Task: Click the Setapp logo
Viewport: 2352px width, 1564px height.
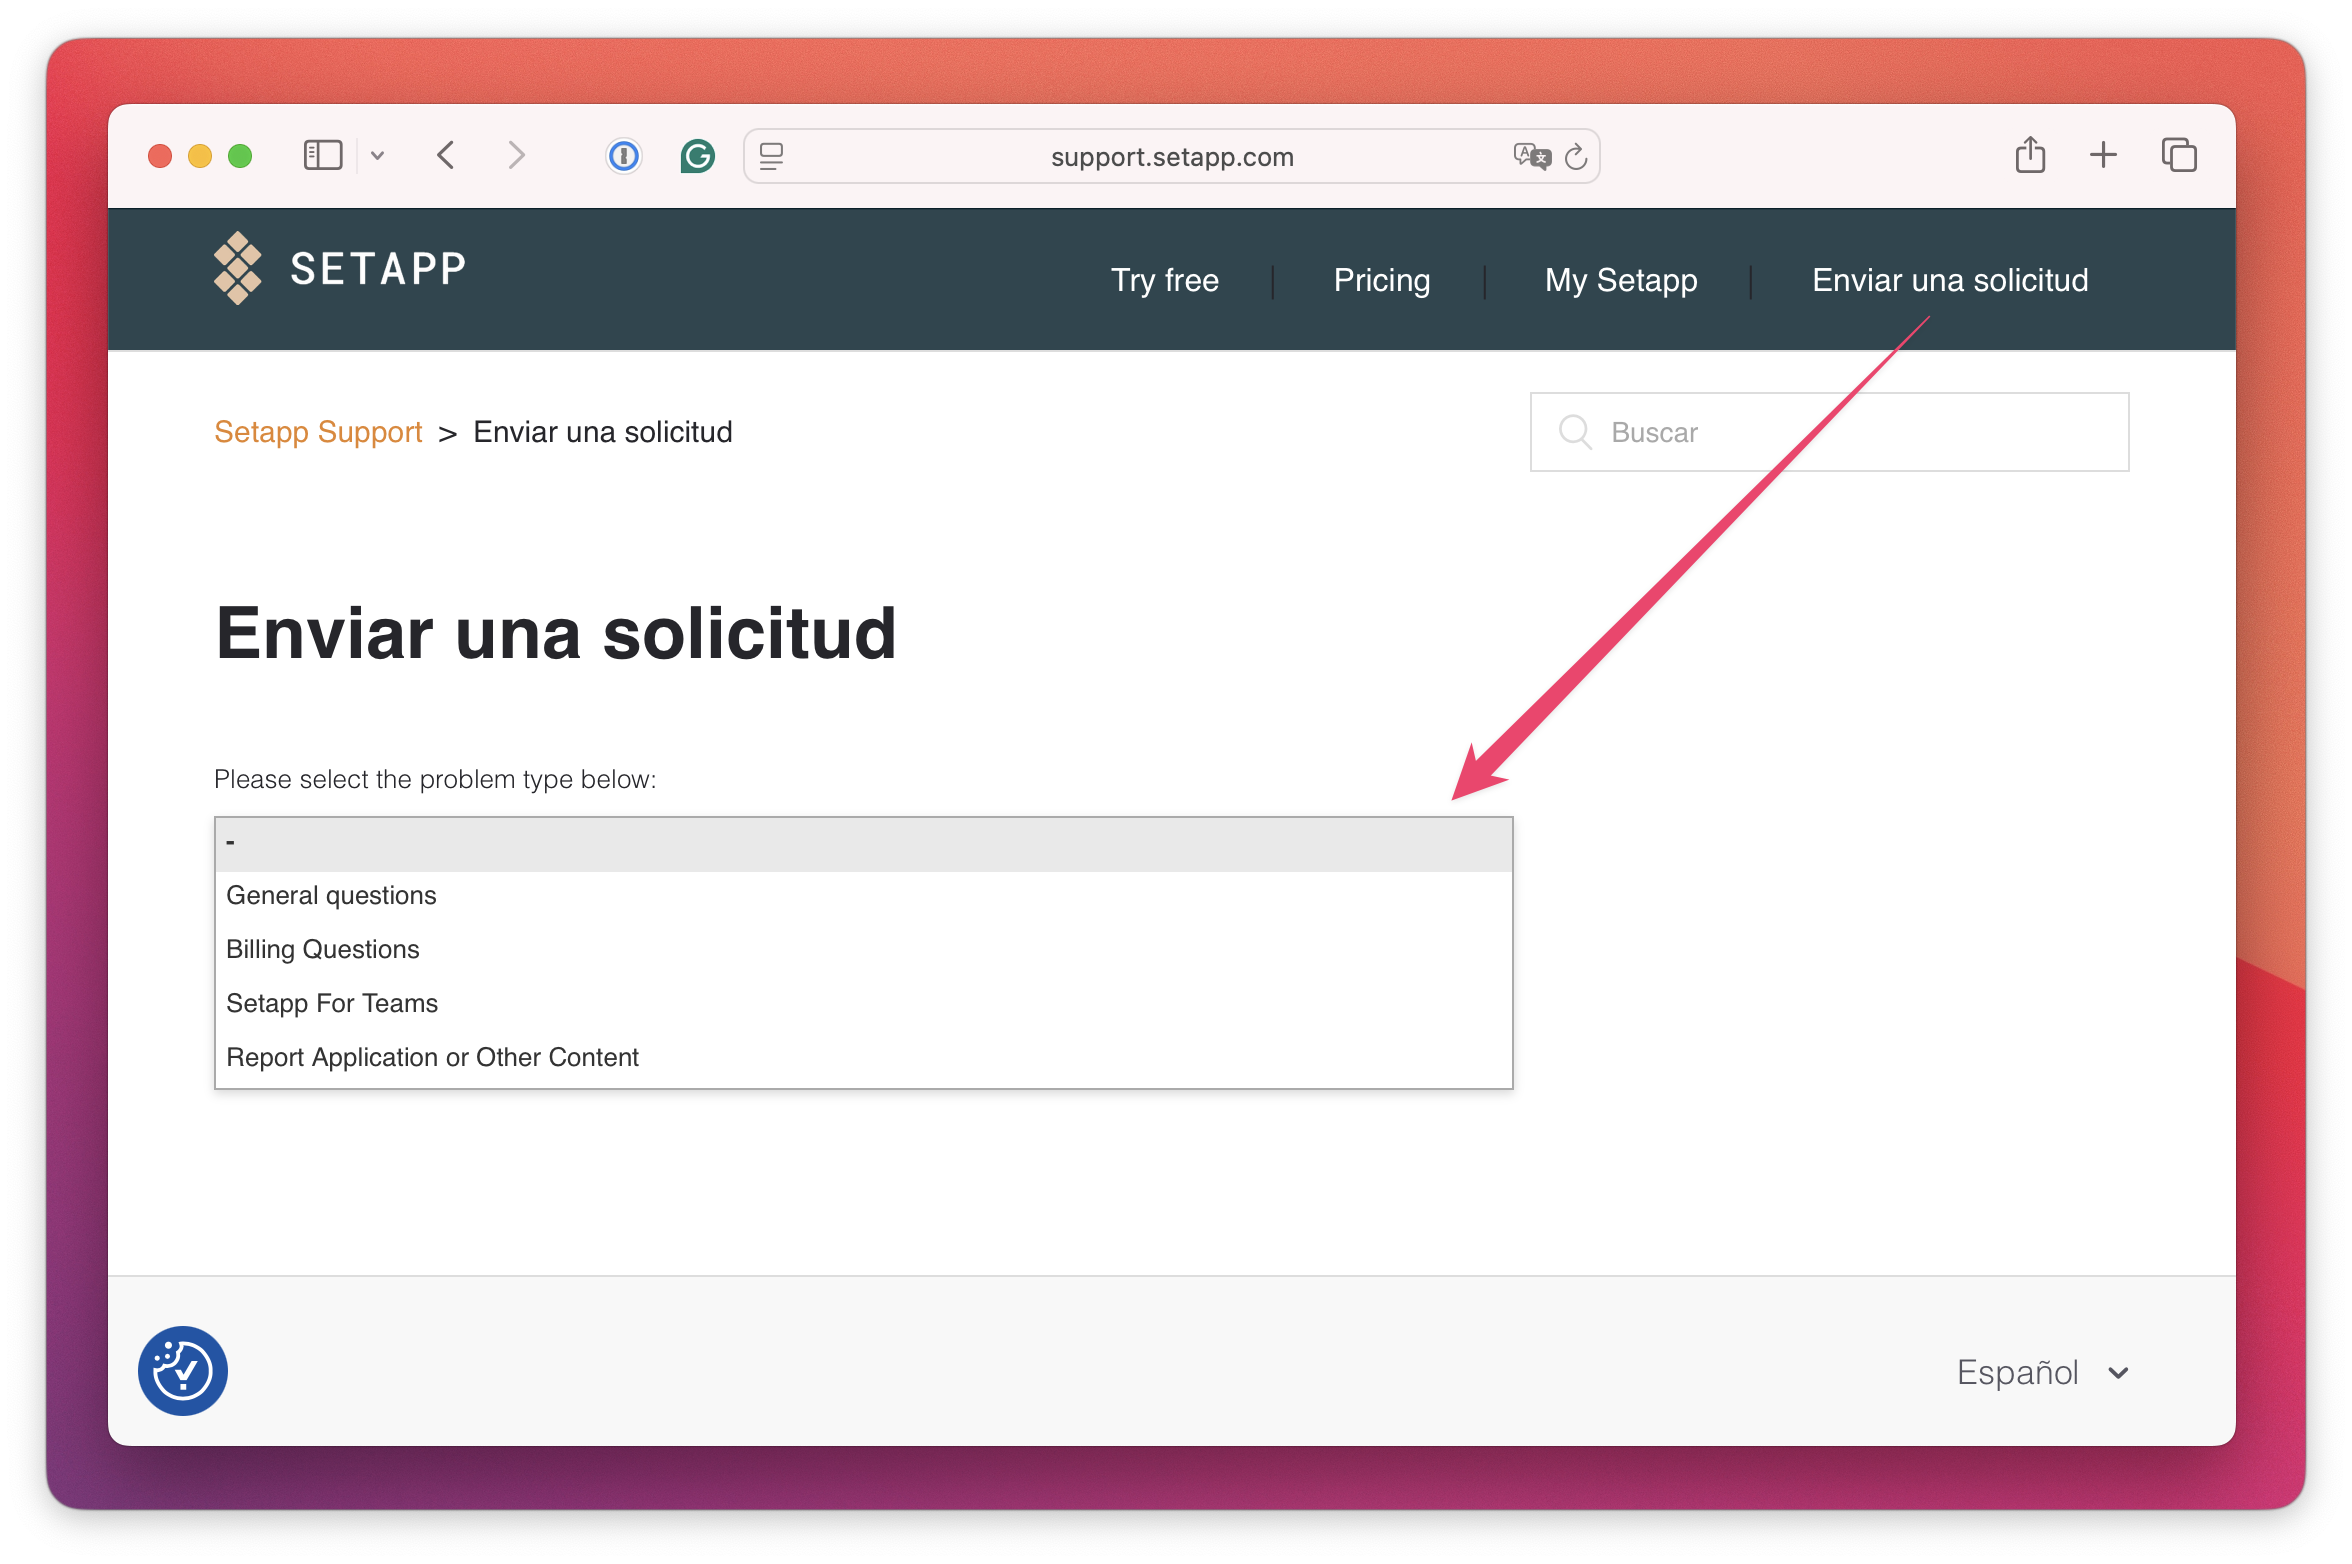Action: coord(340,268)
